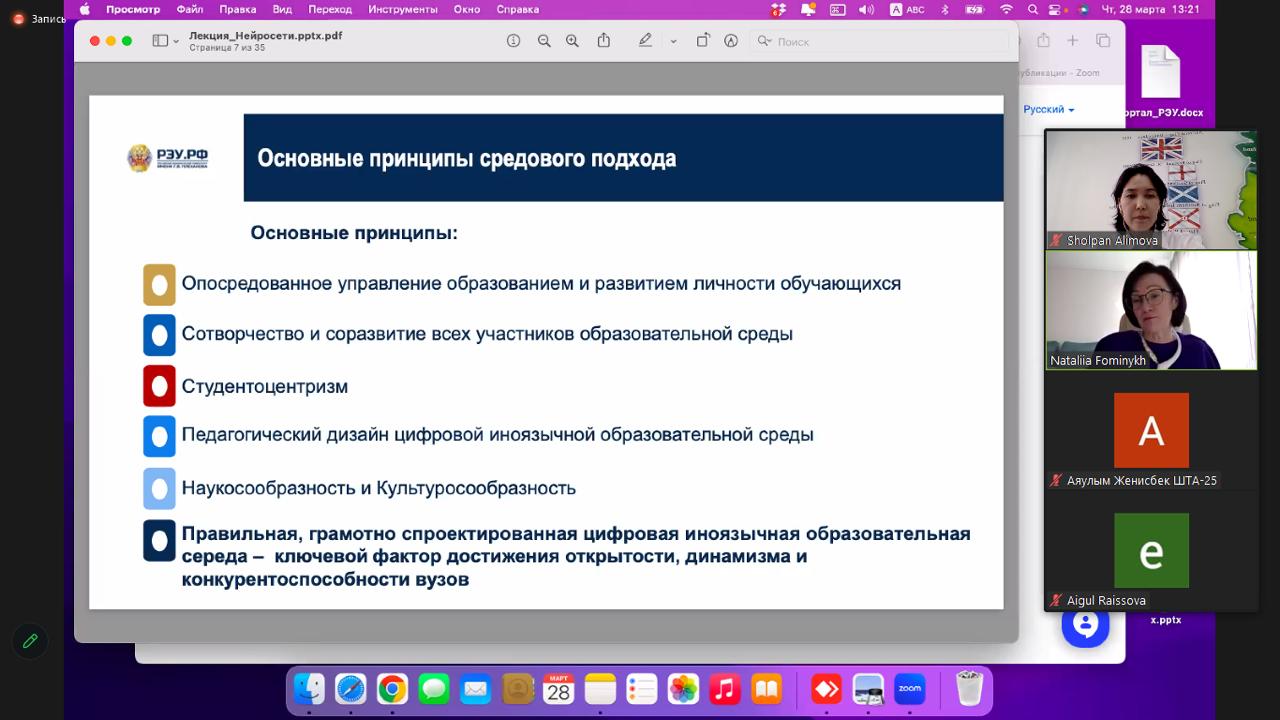Launch Safari from the Dock
This screenshot has height=720, width=1280.
[351, 689]
